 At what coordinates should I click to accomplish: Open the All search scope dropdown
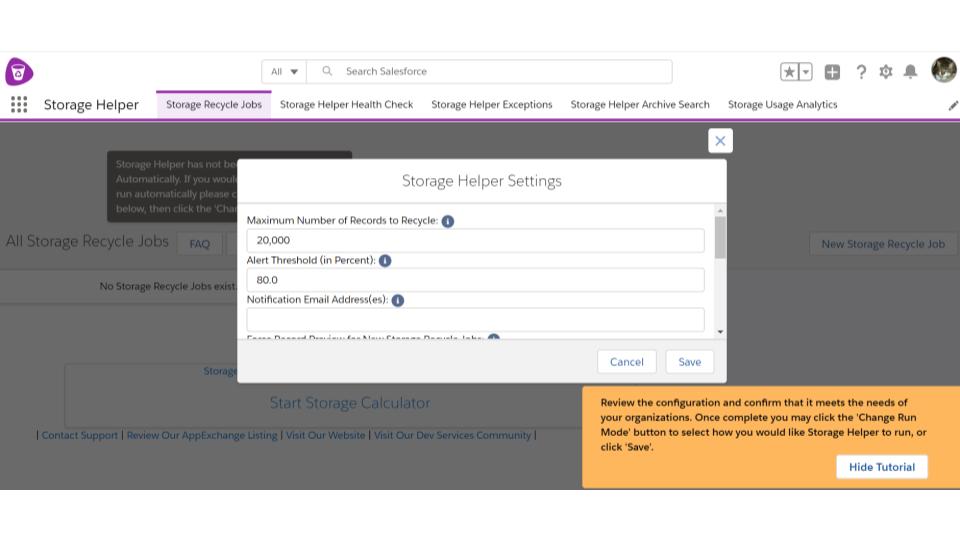[284, 72]
